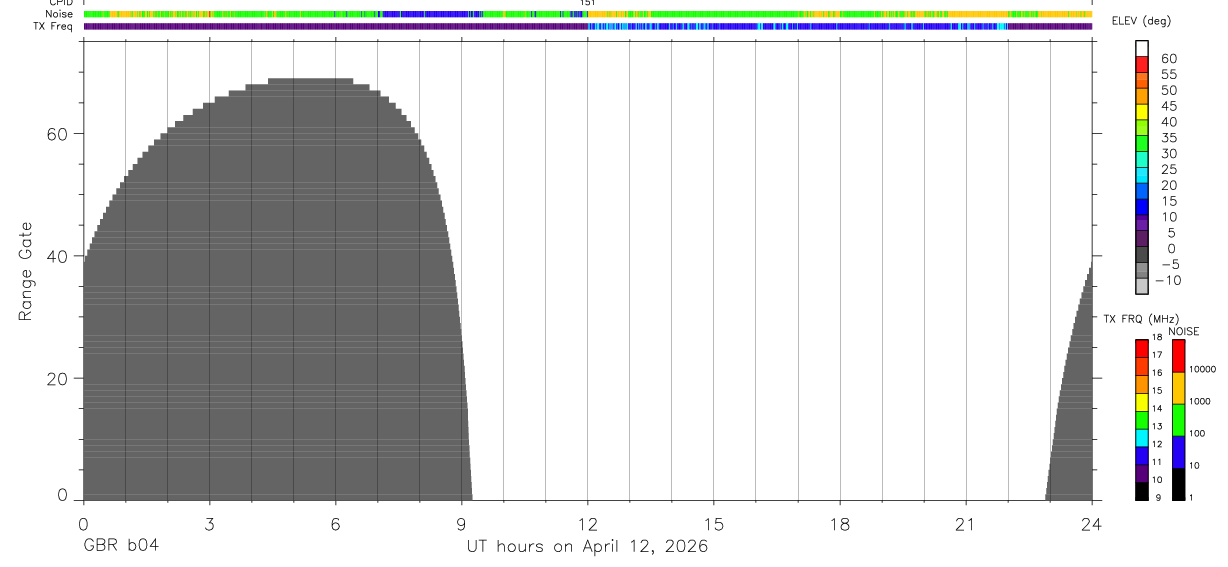Screen dimensions: 1228x567
Task: Pick the blue ELEV swatch between 20 and 15
Action: point(1142,192)
